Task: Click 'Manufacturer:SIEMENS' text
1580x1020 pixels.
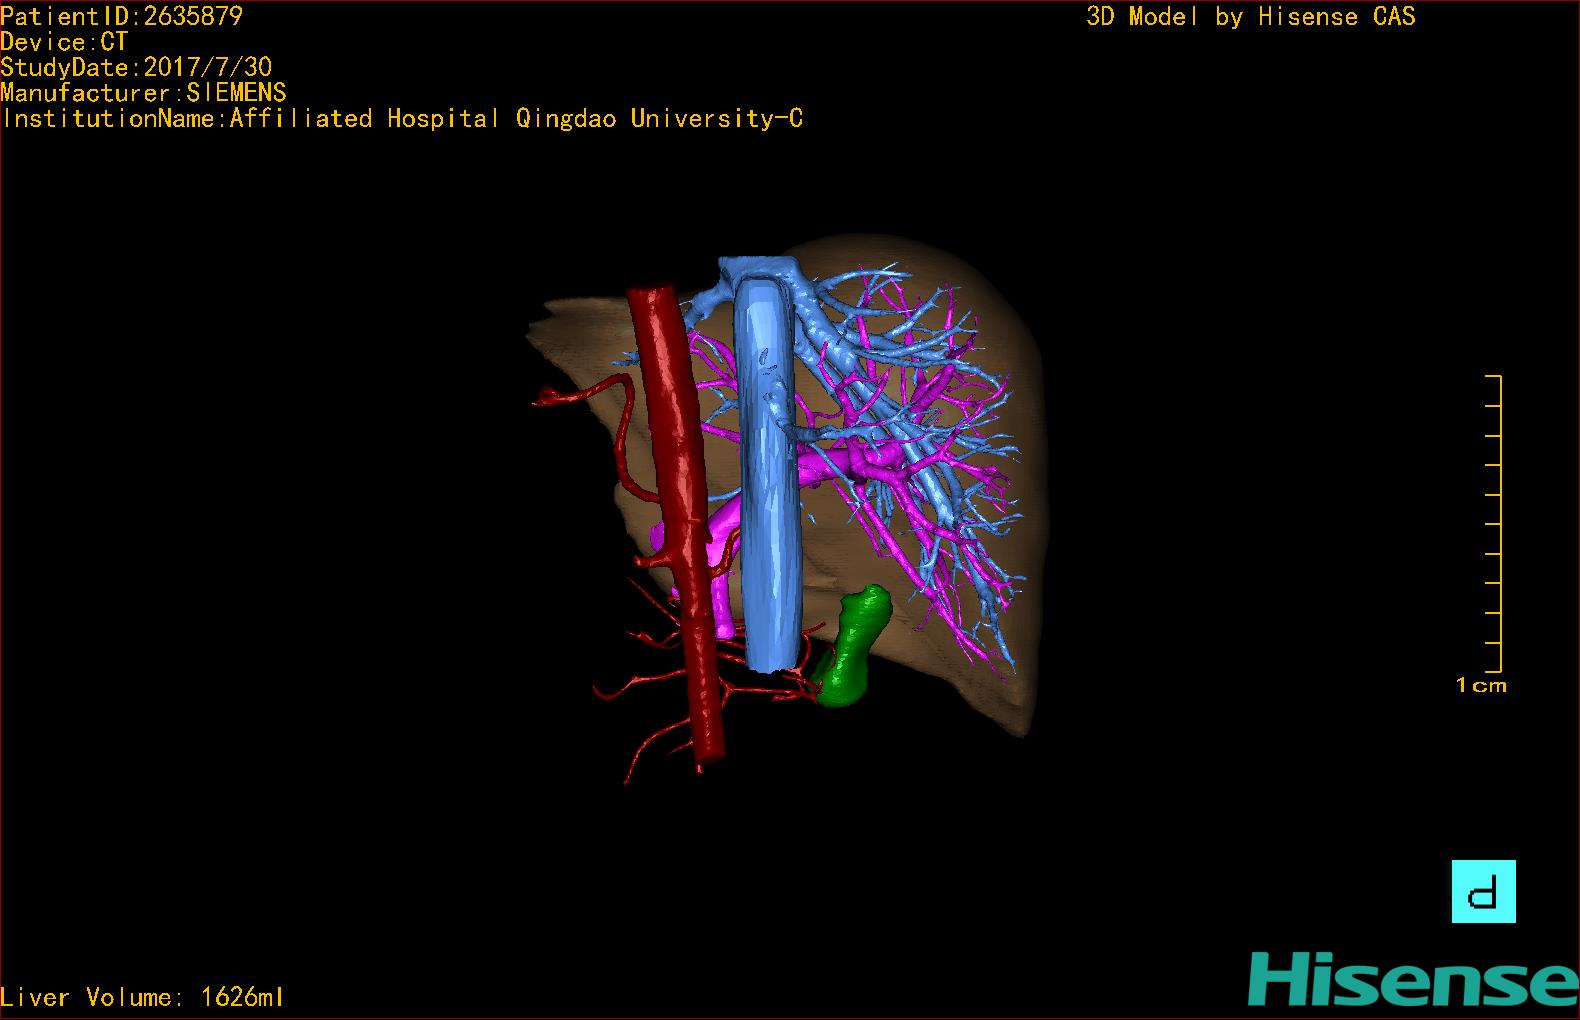Action: coord(143,93)
